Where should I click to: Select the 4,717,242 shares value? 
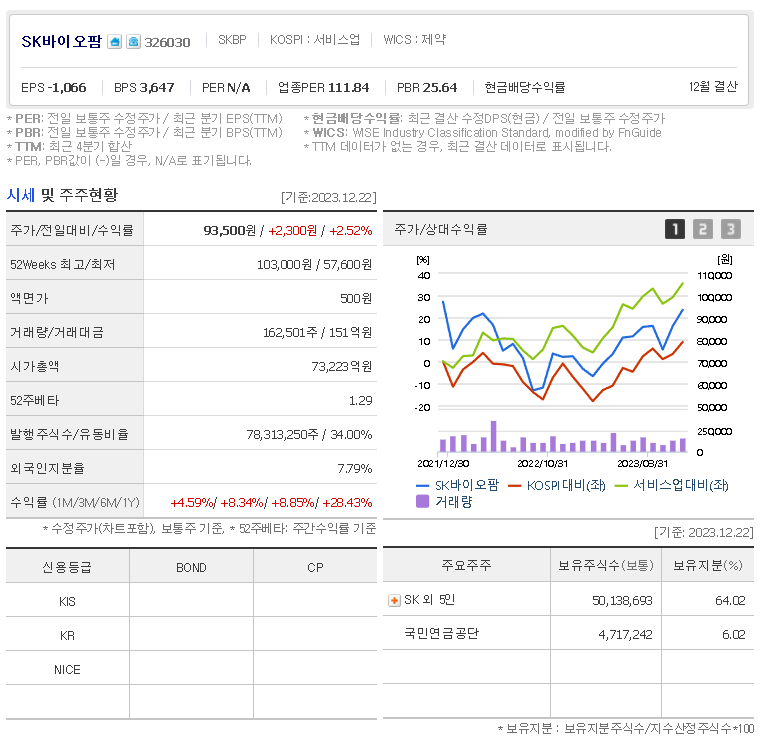coord(625,635)
